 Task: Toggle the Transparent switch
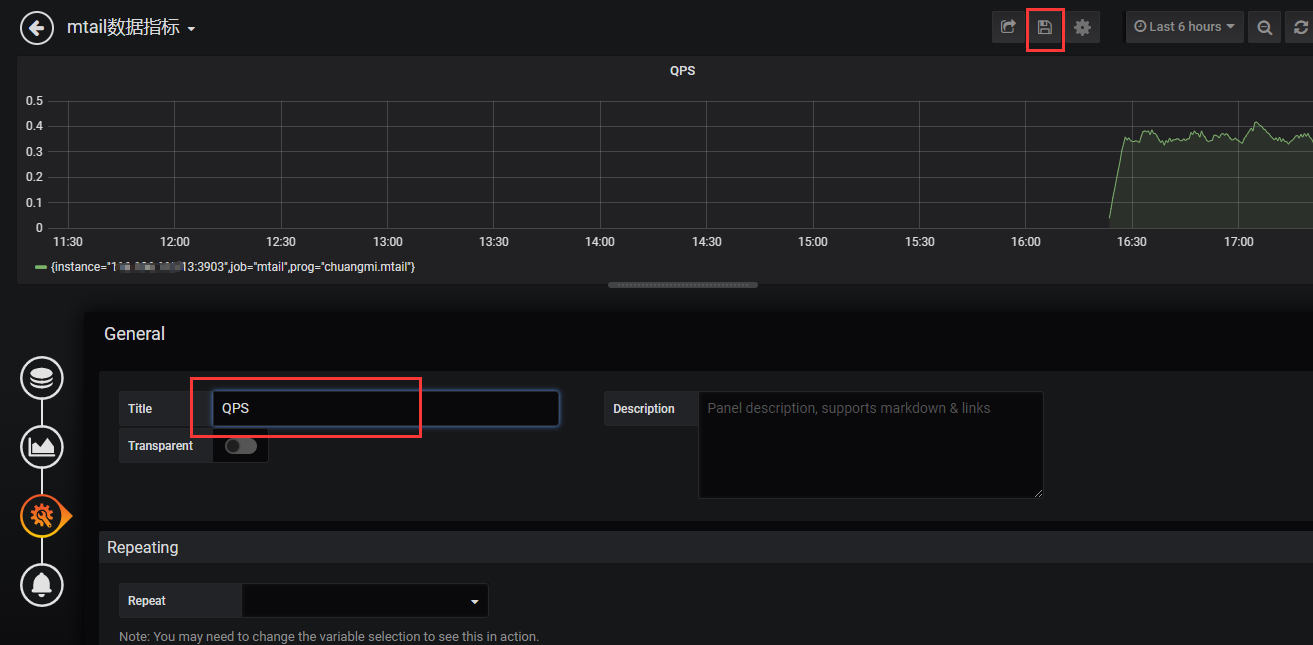(x=241, y=446)
